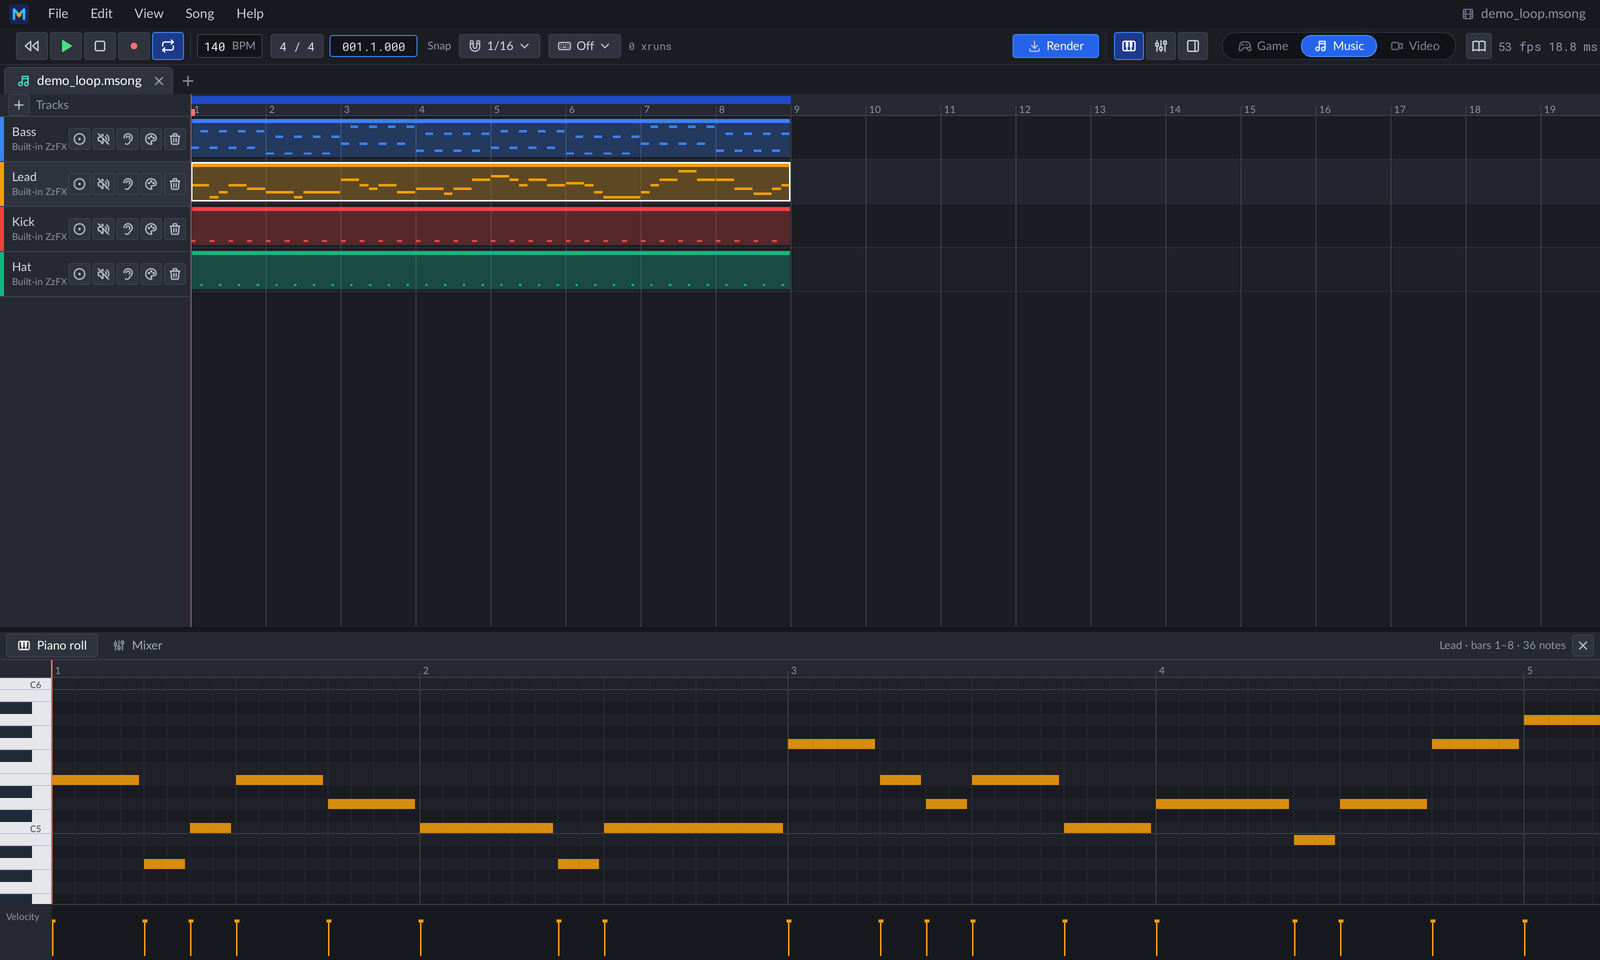This screenshot has width=1600, height=960.
Task: Open the Song menu
Action: pos(200,14)
